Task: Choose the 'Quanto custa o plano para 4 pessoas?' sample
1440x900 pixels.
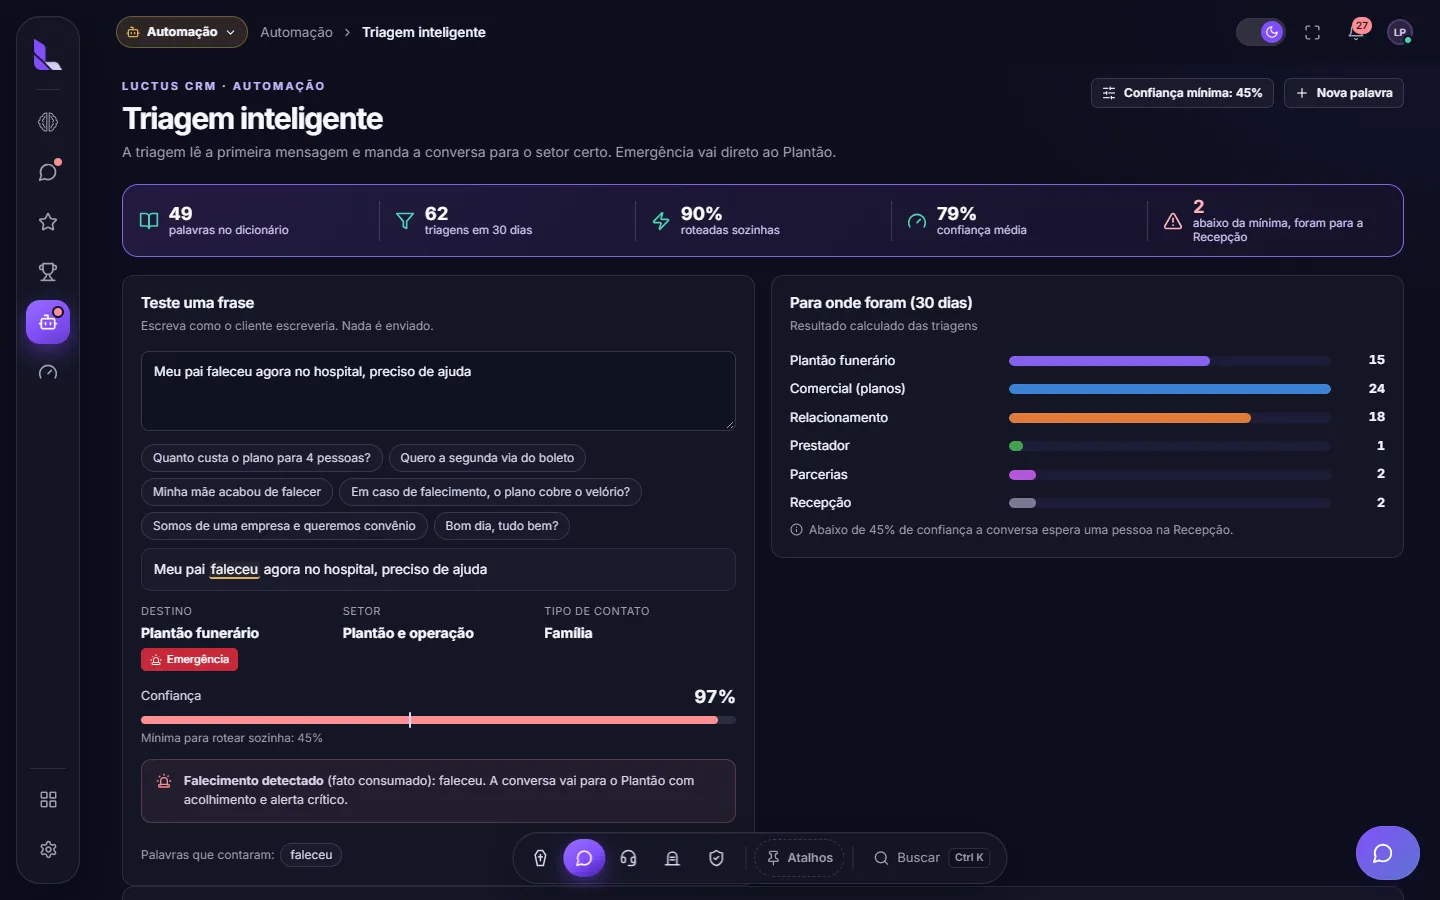Action: (x=262, y=458)
